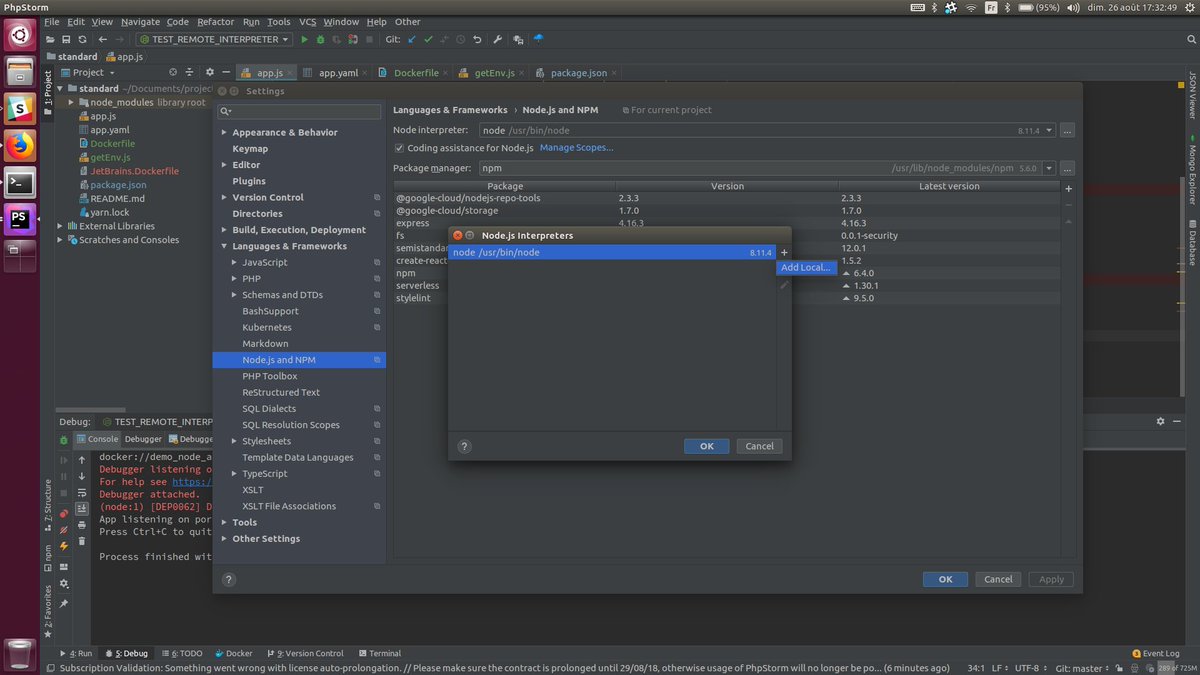Click Add Local... in the interpreters popup
The height and width of the screenshot is (675, 1200).
click(x=806, y=267)
